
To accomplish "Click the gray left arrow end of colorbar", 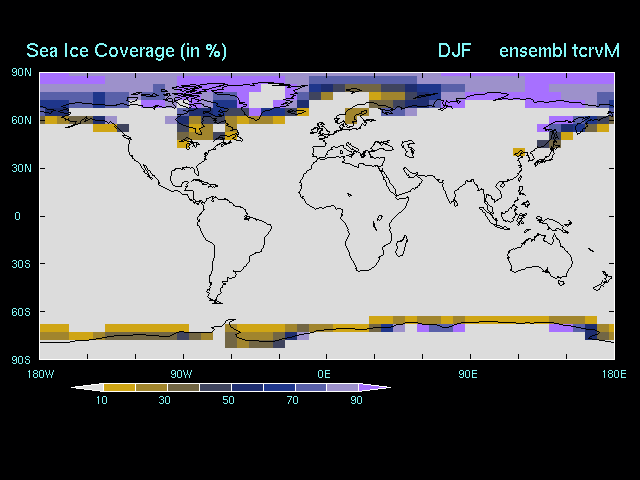I will 87,387.
